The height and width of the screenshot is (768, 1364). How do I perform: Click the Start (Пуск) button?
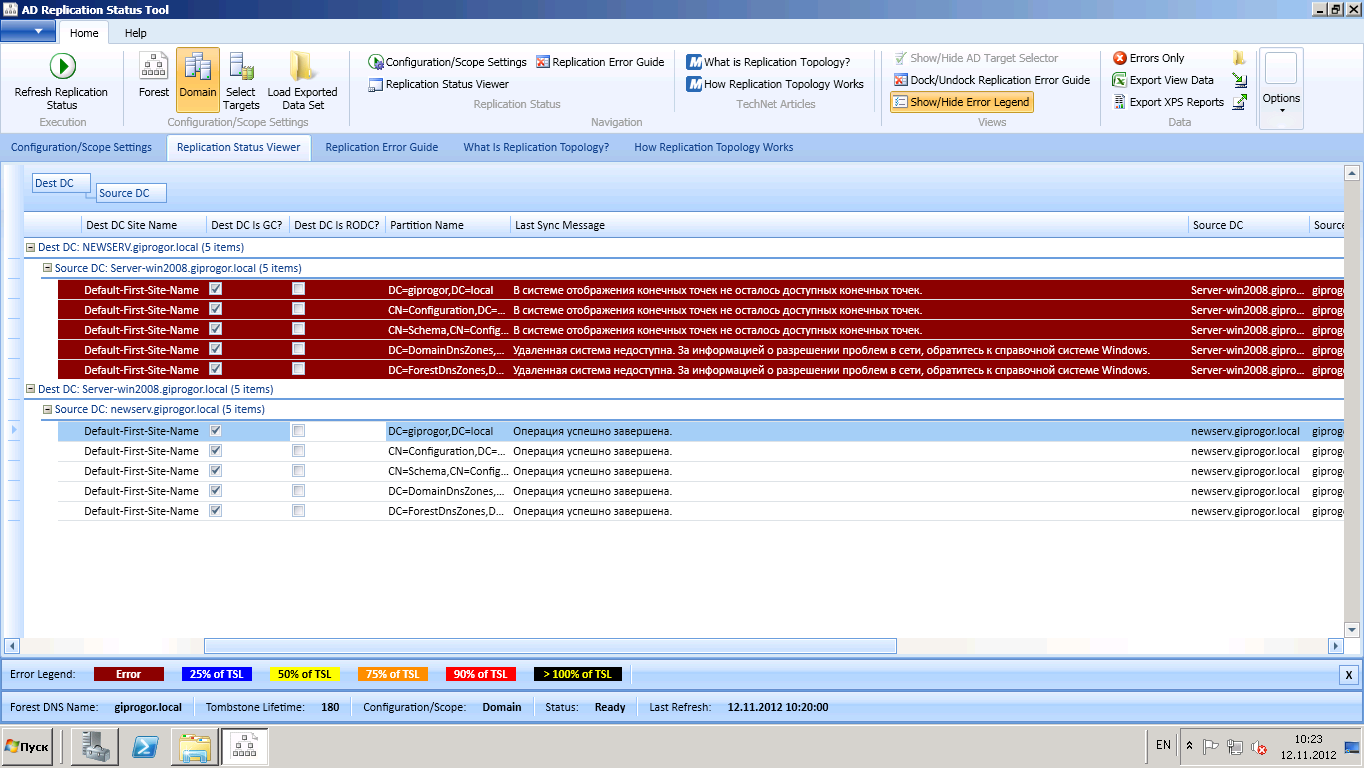[27, 747]
